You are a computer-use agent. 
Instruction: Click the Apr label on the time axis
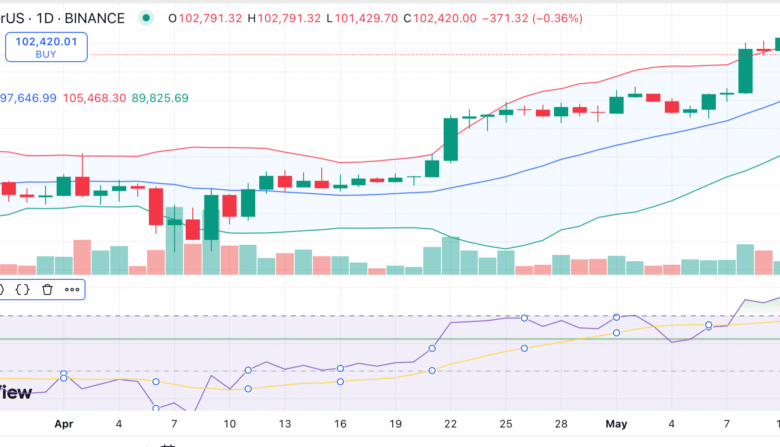click(x=64, y=424)
